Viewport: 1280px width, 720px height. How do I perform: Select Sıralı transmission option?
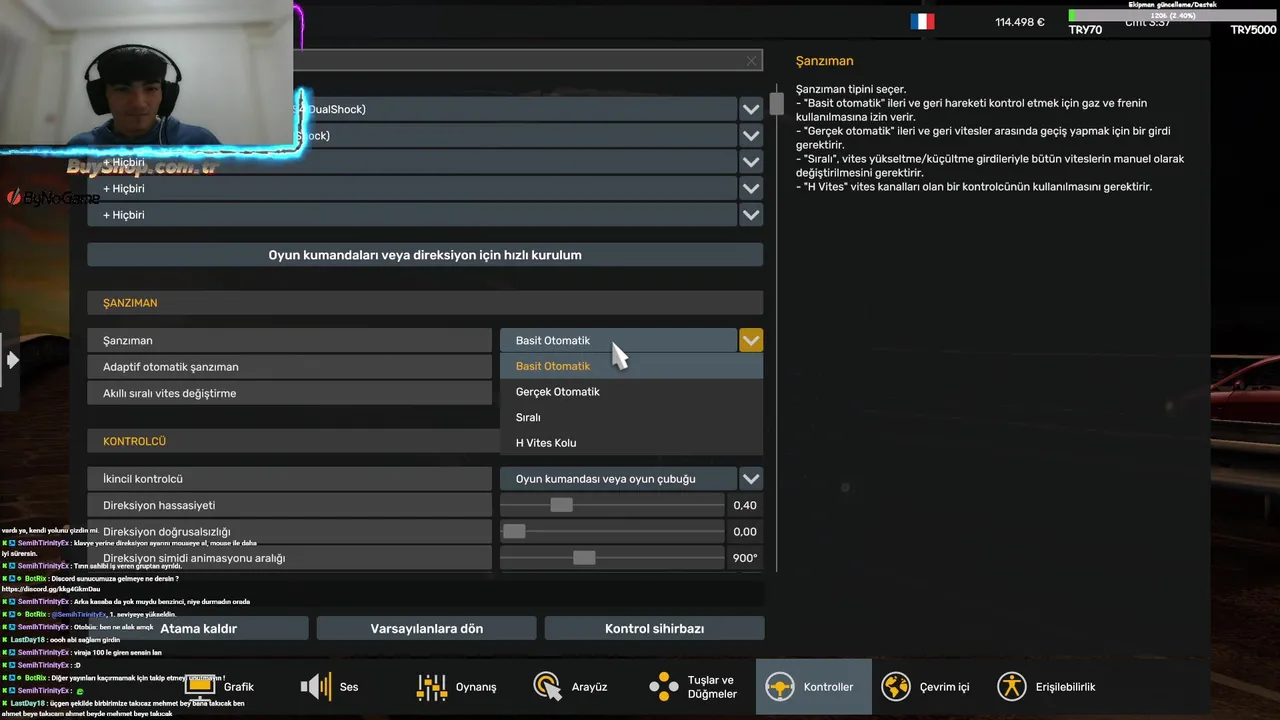[631, 417]
